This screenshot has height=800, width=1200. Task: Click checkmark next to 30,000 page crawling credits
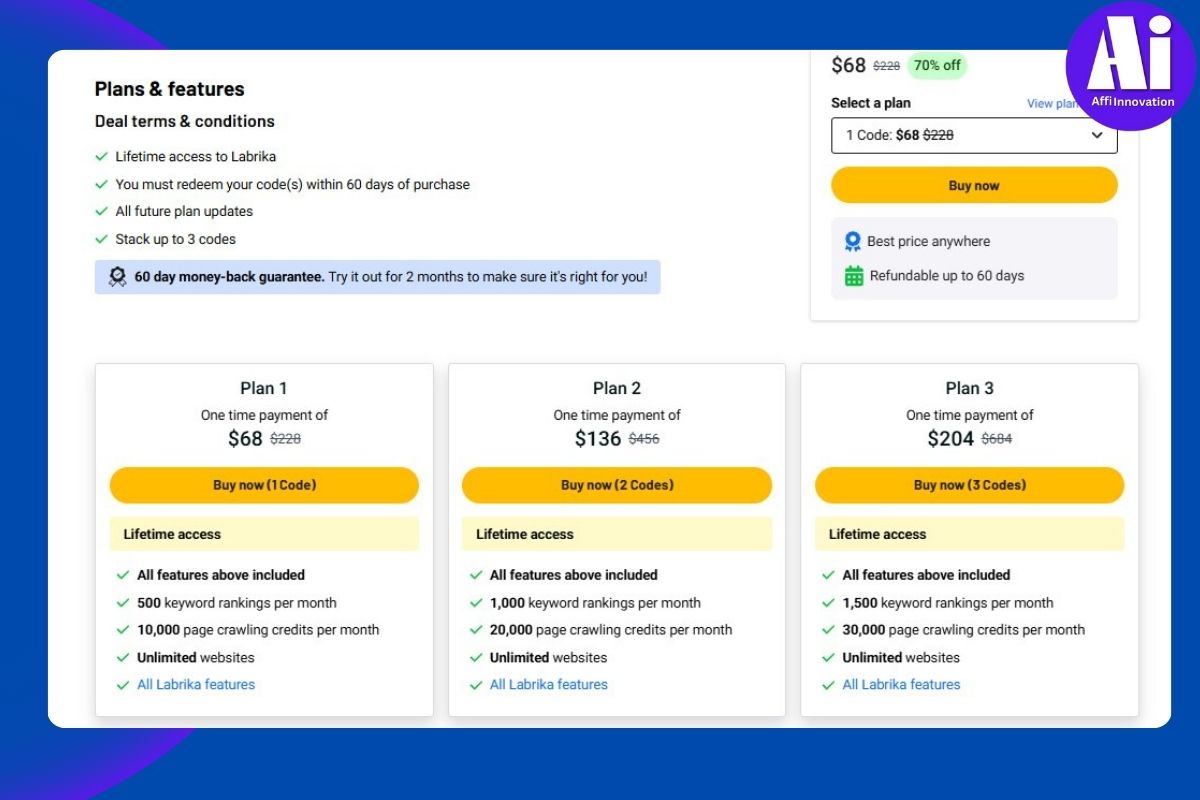pyautogui.click(x=828, y=630)
